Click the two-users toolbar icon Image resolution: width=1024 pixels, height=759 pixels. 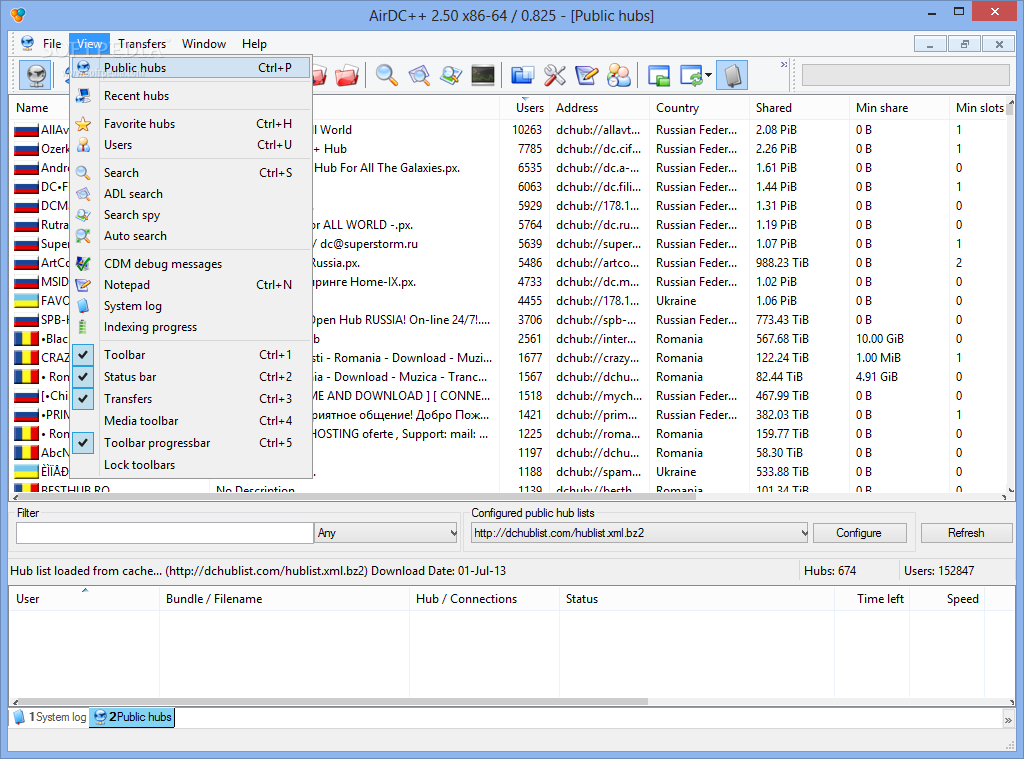tap(618, 75)
